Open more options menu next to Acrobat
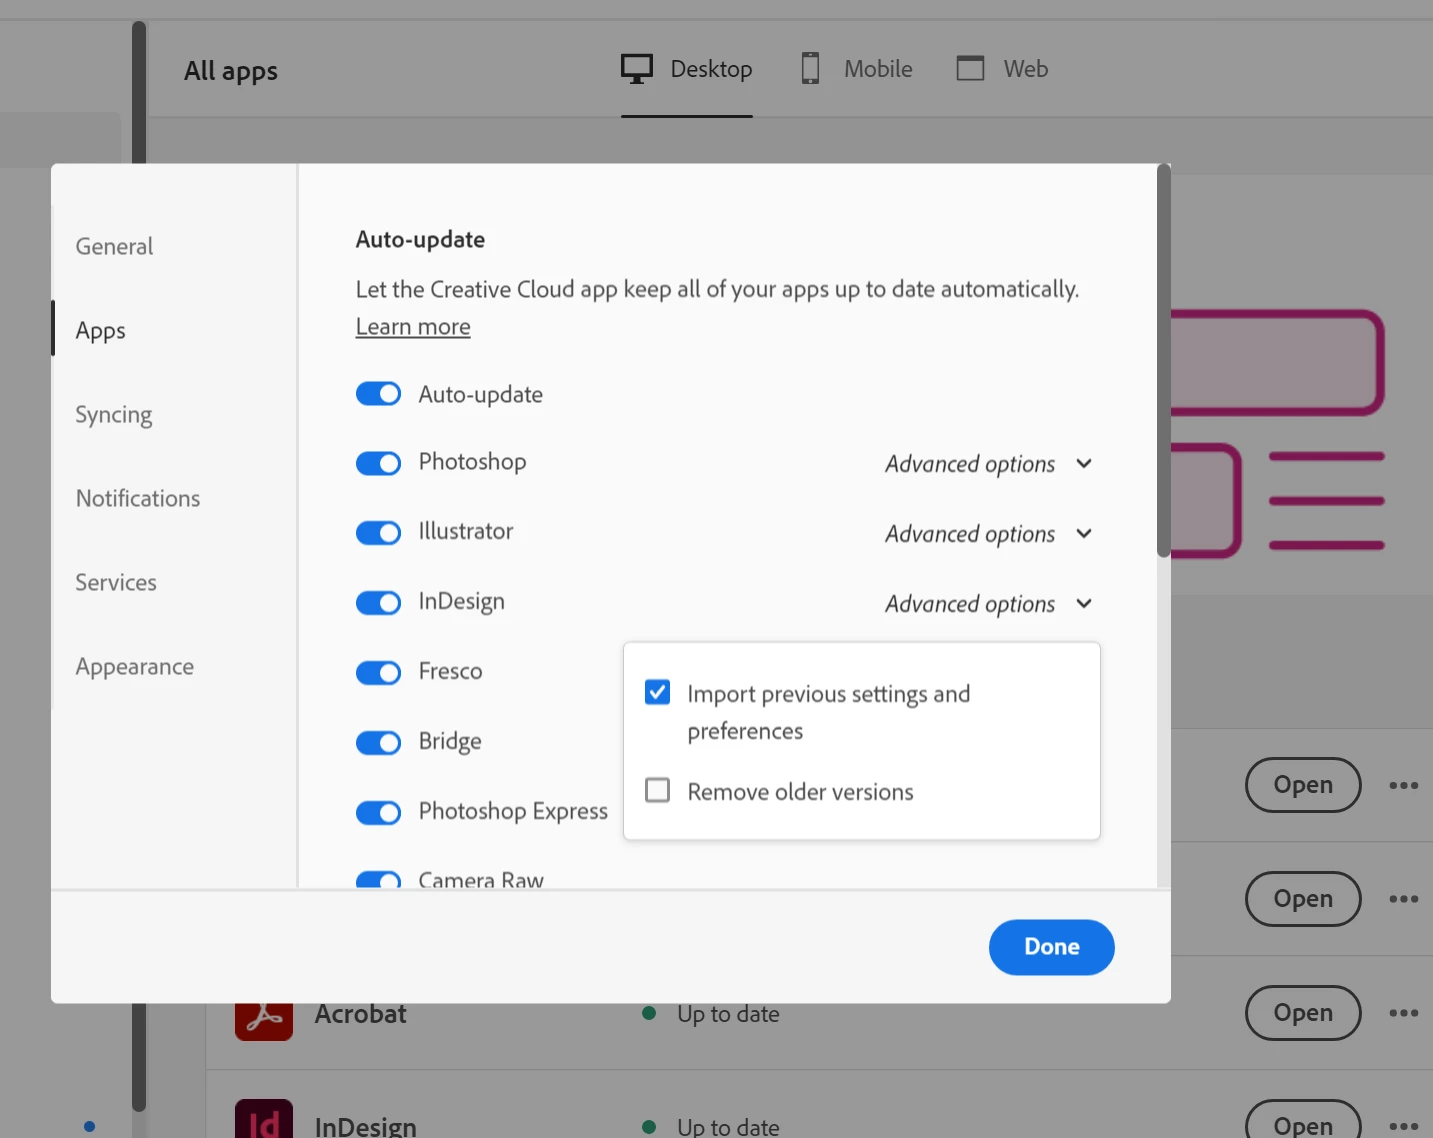This screenshot has height=1138, width=1433. tap(1403, 1013)
